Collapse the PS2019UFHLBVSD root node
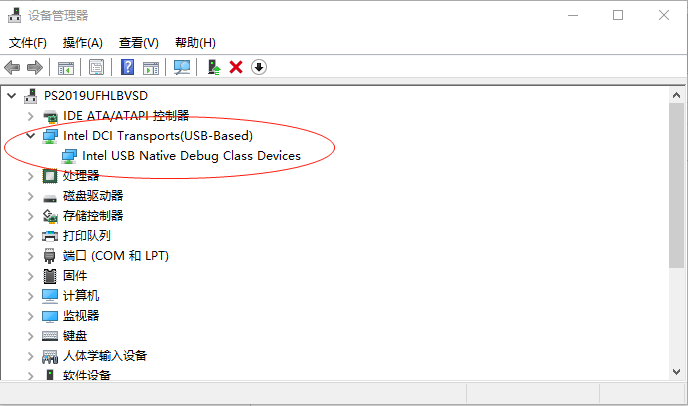The width and height of the screenshot is (688, 406). tap(12, 95)
